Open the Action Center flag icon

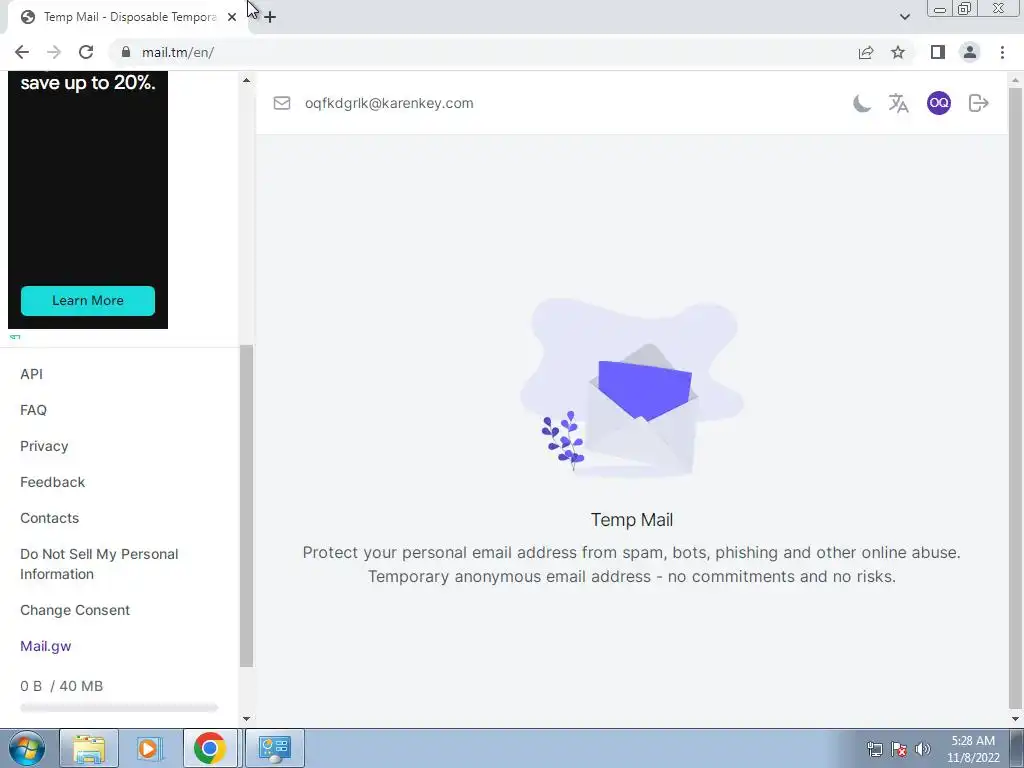[x=899, y=749]
